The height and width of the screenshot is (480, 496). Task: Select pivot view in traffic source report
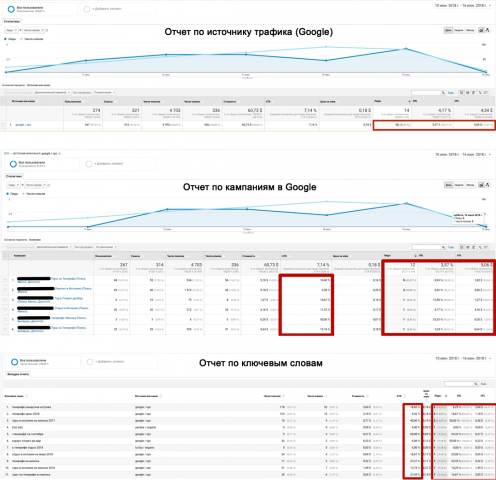486,93
